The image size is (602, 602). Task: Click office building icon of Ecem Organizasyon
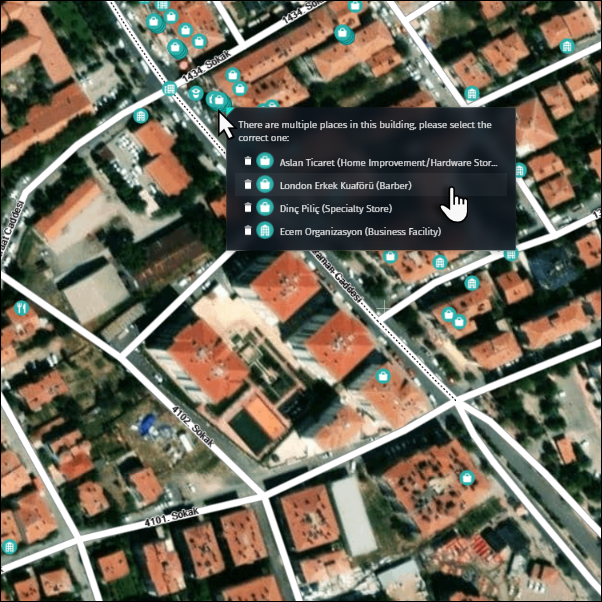click(265, 230)
